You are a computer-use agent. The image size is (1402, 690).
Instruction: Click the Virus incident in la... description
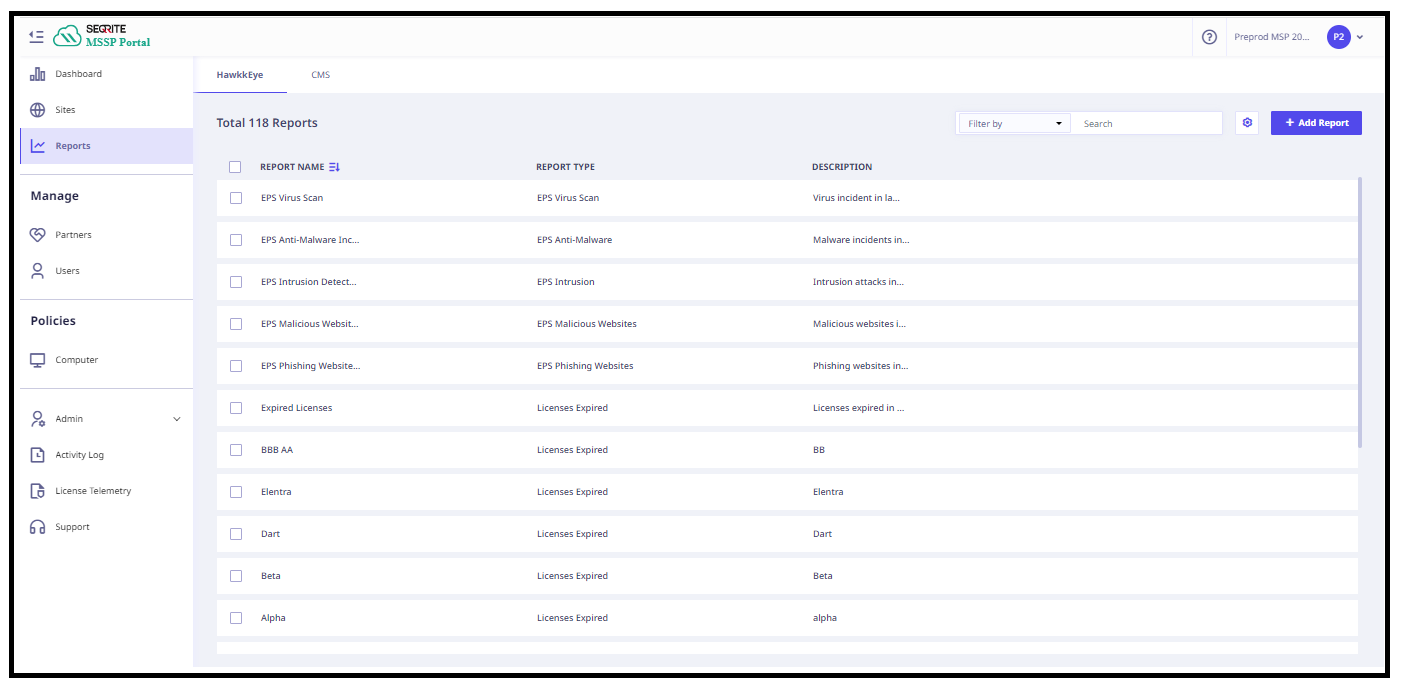click(856, 198)
